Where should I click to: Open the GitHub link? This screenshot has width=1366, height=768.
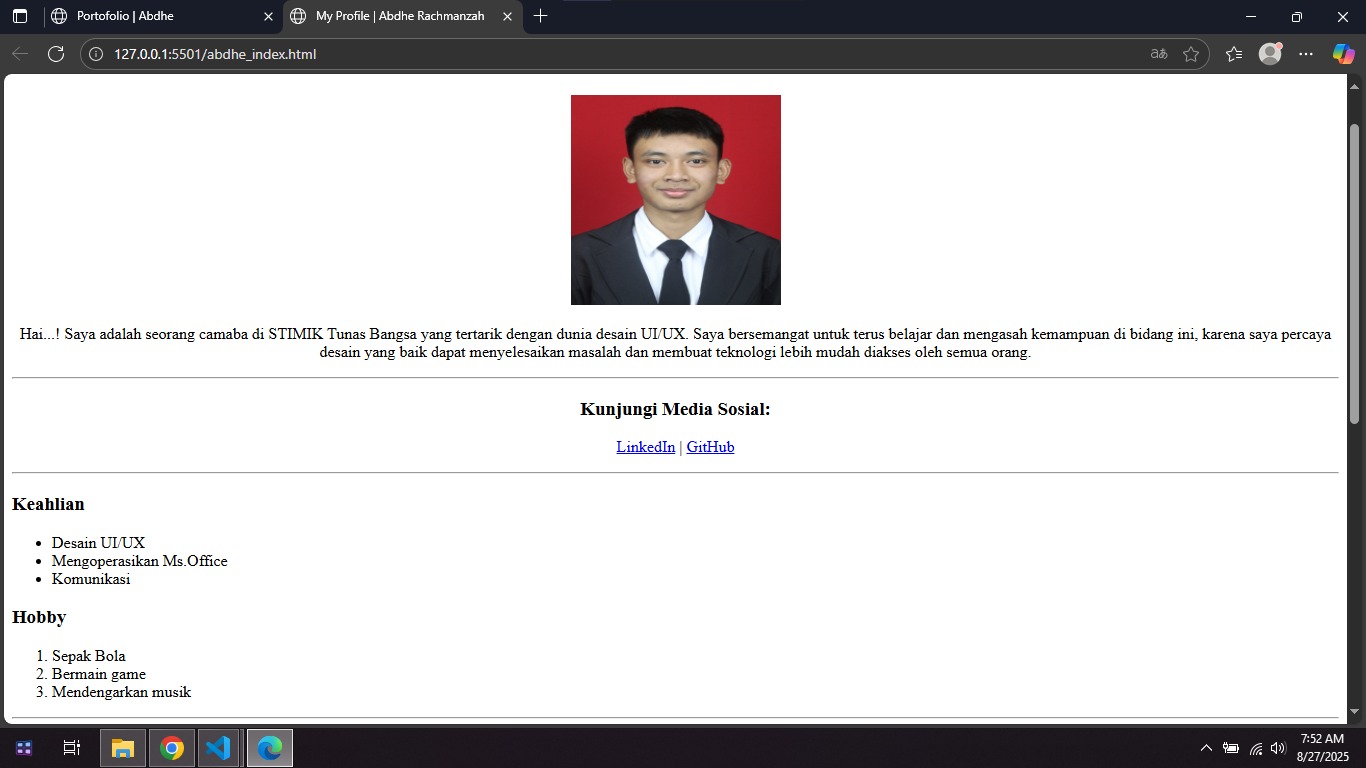tap(710, 447)
